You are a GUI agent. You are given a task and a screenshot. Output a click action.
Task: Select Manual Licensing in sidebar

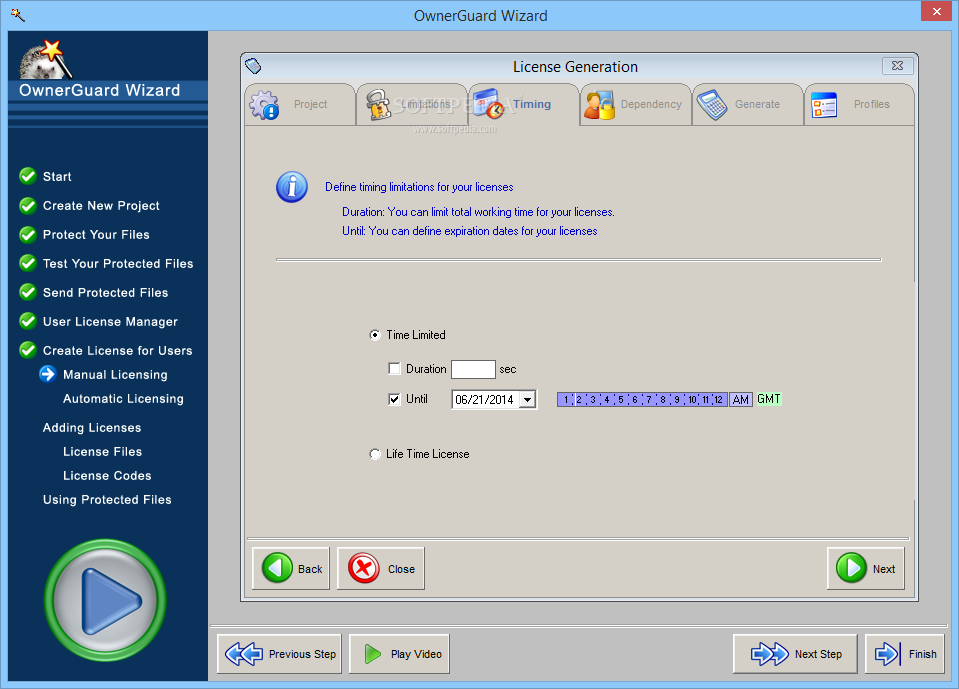point(115,375)
